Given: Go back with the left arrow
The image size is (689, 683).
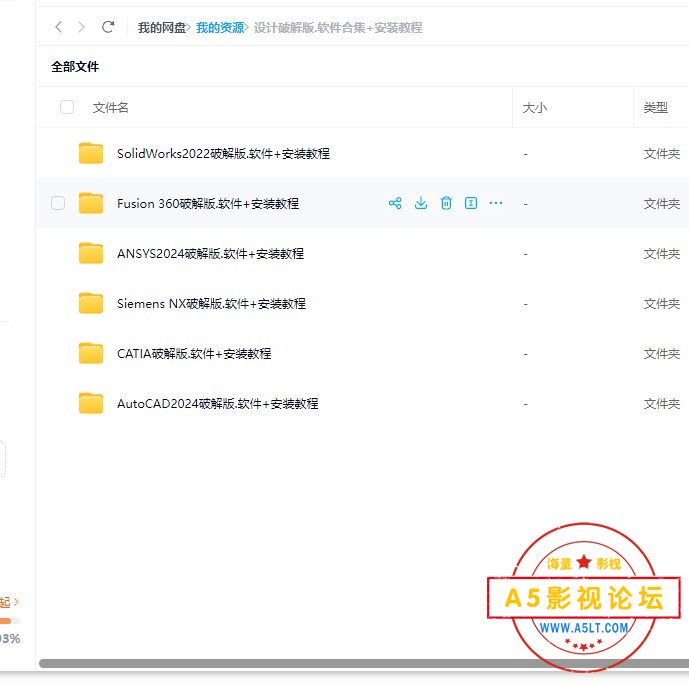Looking at the screenshot, I should [x=58, y=27].
